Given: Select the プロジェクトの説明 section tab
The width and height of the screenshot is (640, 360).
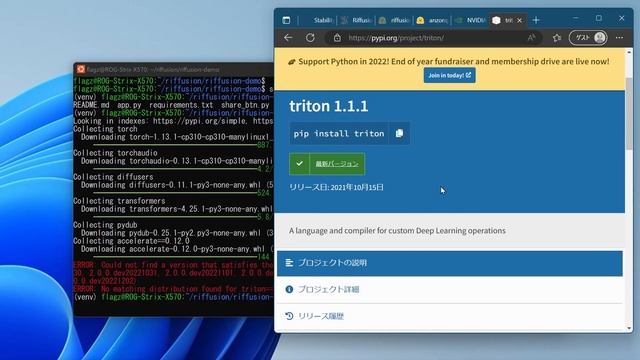Looking at the screenshot, I should [x=450, y=263].
